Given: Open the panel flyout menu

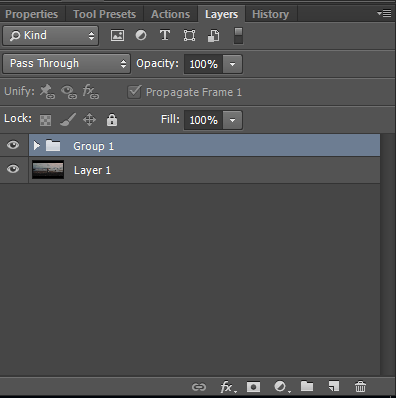Looking at the screenshot, I should pyautogui.click(x=384, y=13).
